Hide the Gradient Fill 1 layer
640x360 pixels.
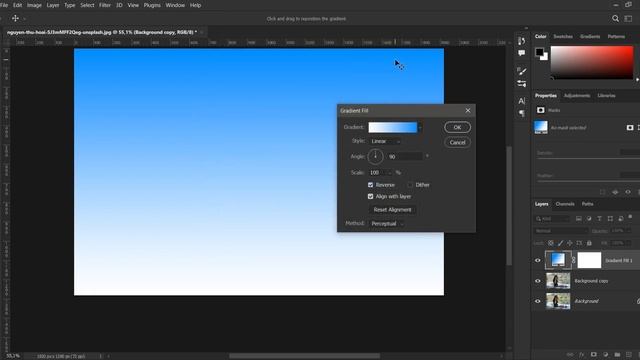(538, 260)
